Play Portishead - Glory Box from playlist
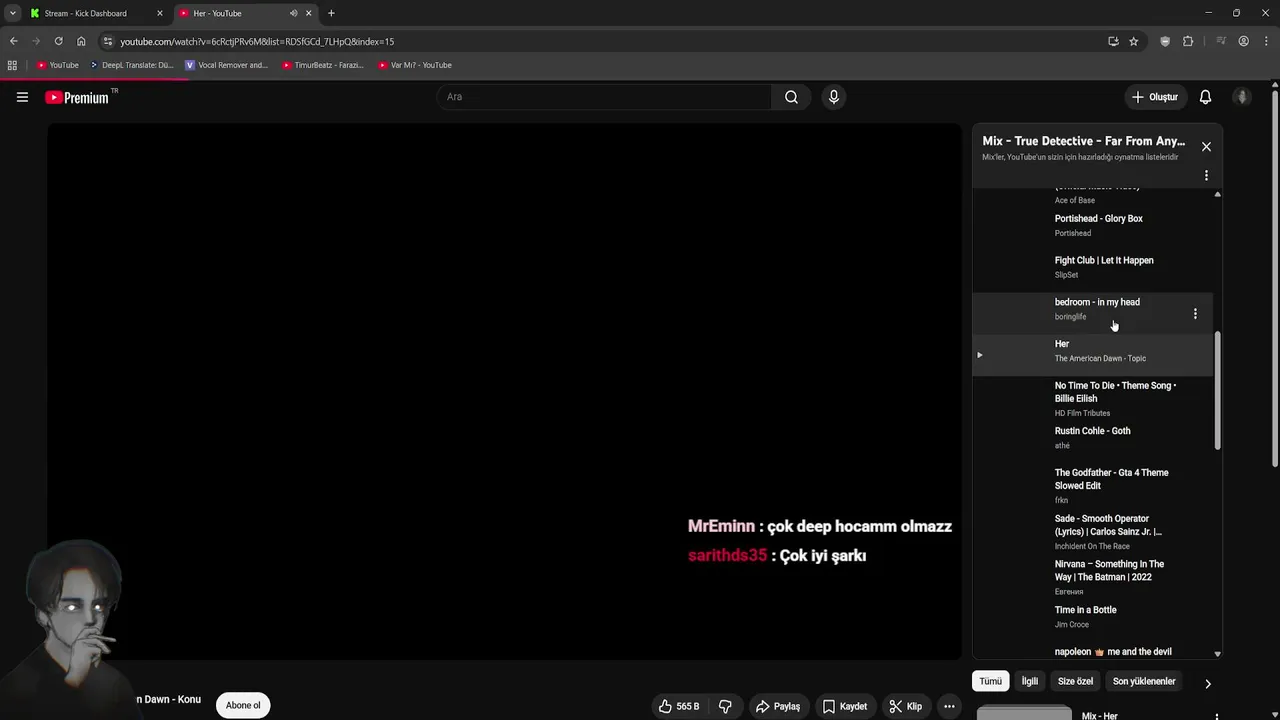The height and width of the screenshot is (720, 1280). click(1092, 225)
